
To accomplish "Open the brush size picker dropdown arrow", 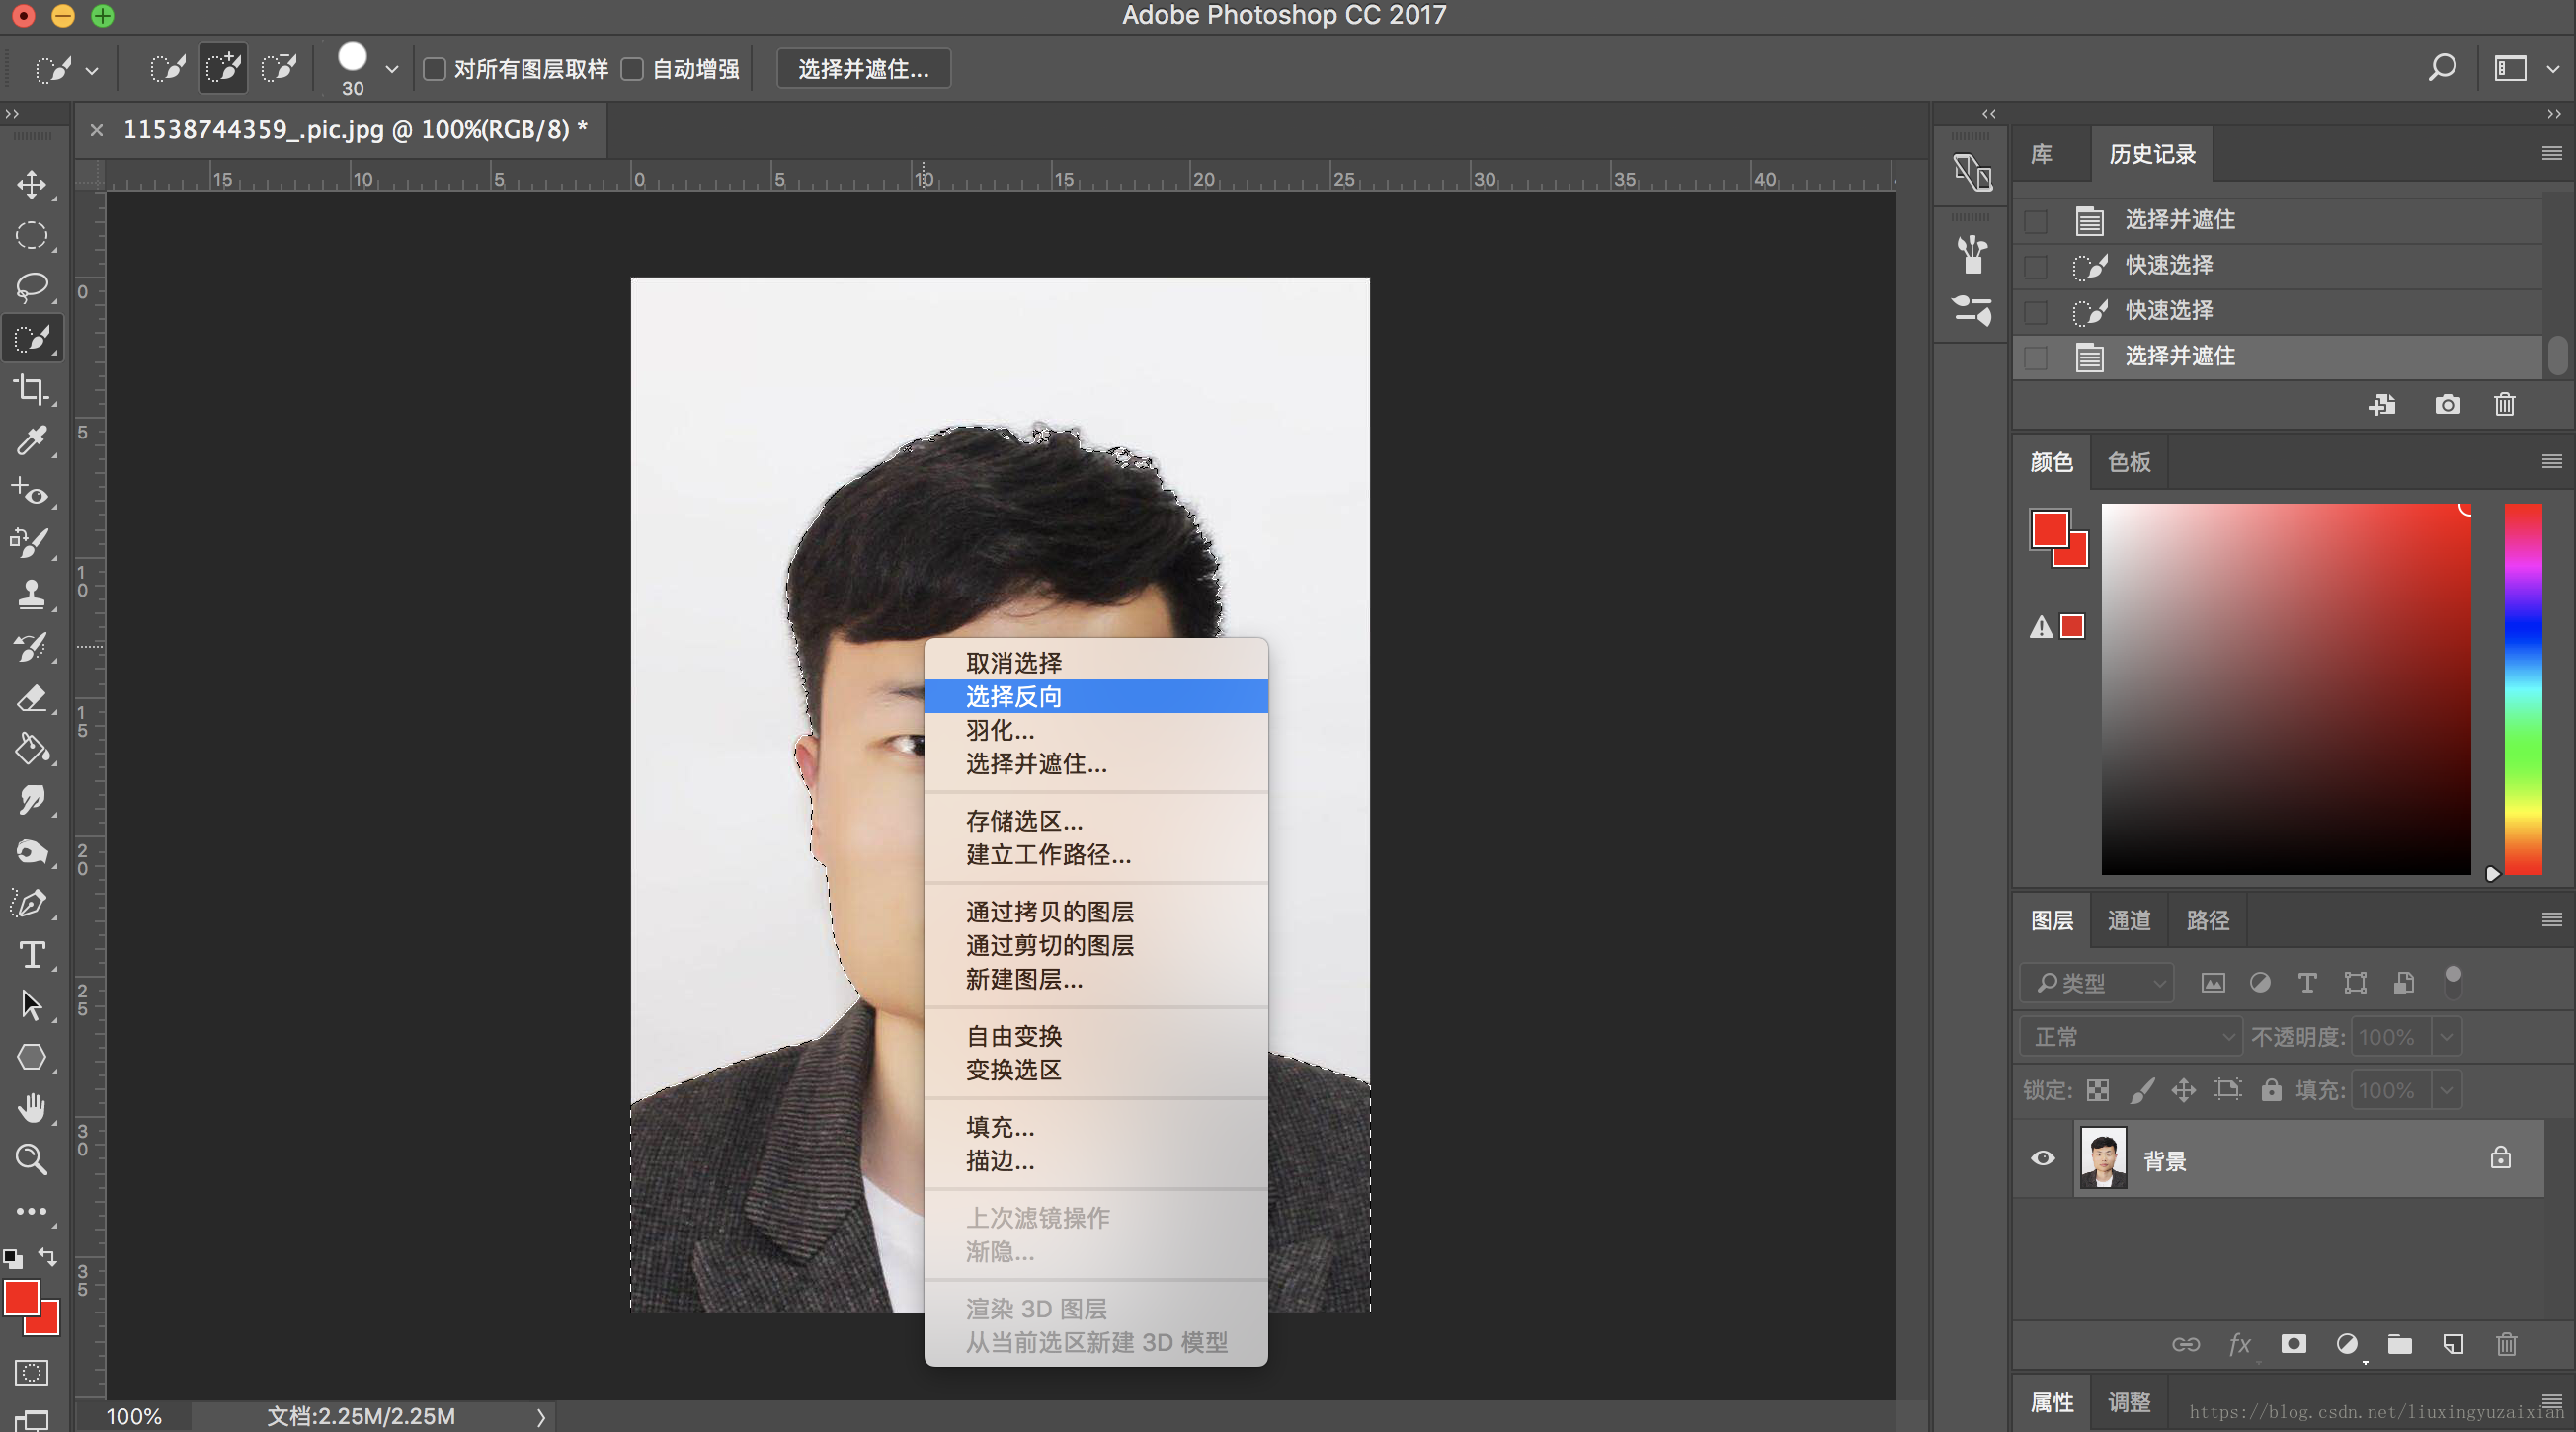I will point(392,69).
